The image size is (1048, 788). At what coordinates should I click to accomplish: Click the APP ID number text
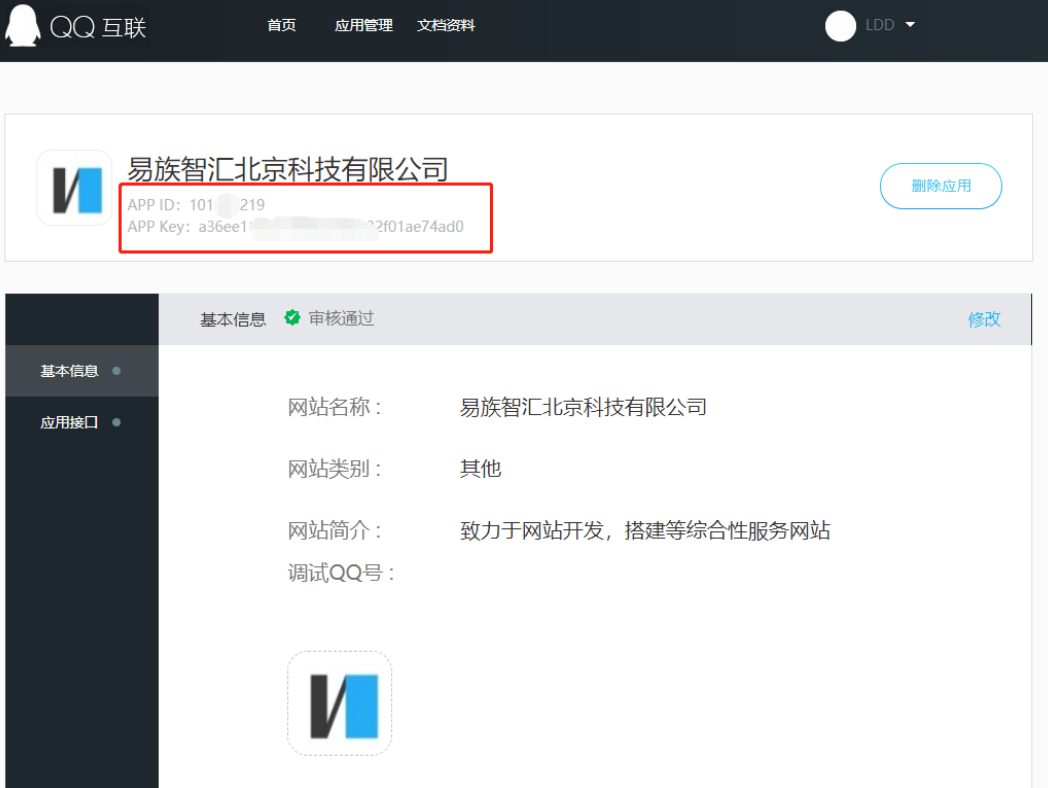[226, 205]
